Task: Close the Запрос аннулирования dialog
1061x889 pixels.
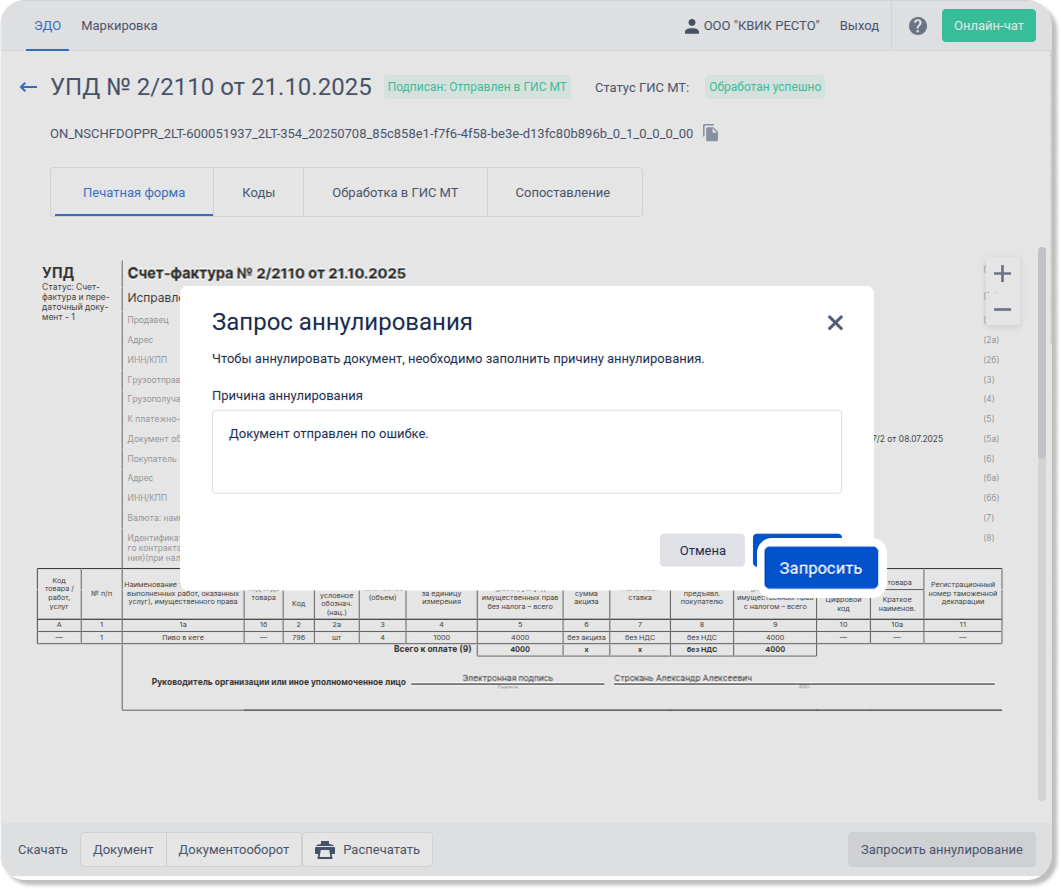Action: tap(835, 322)
